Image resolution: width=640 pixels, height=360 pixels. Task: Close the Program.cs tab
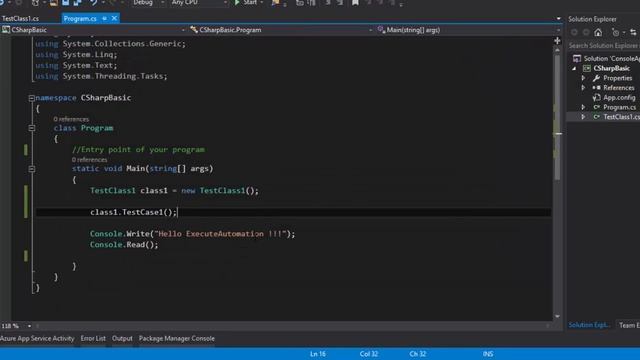(x=114, y=18)
